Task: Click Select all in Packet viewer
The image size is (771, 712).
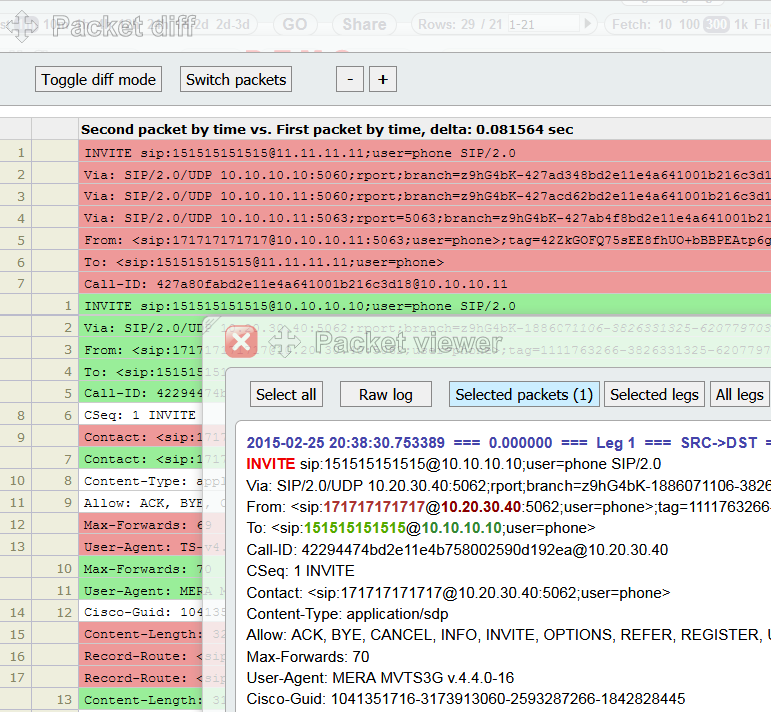Action: (x=286, y=395)
